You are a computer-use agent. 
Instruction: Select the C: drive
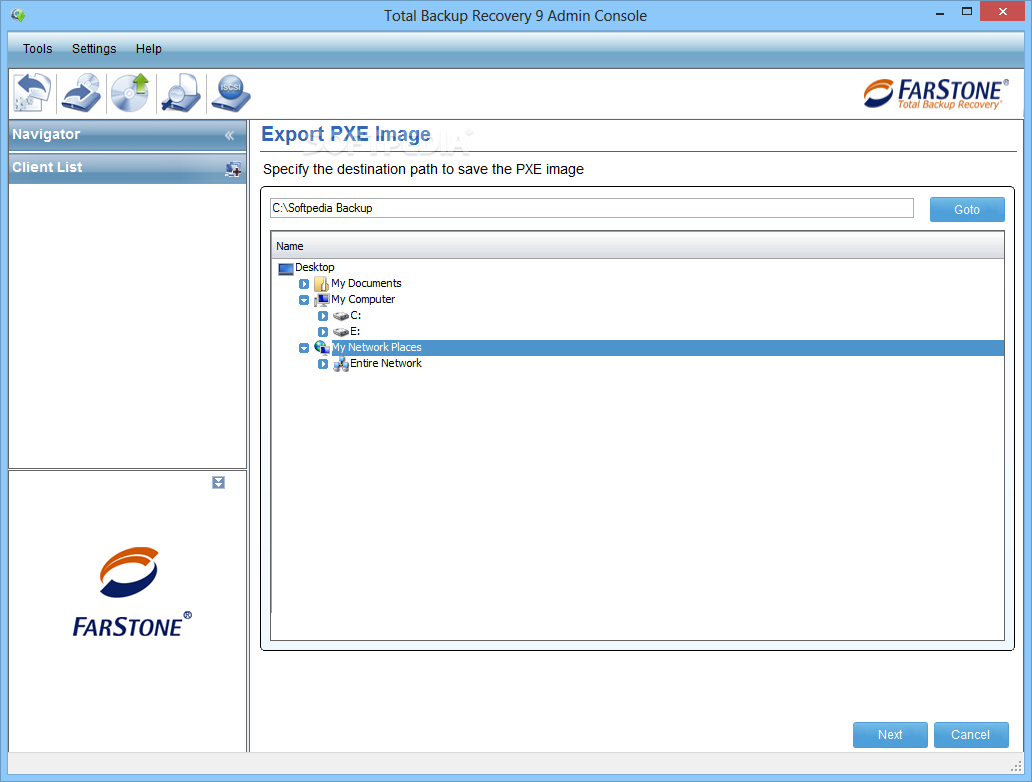tap(355, 315)
